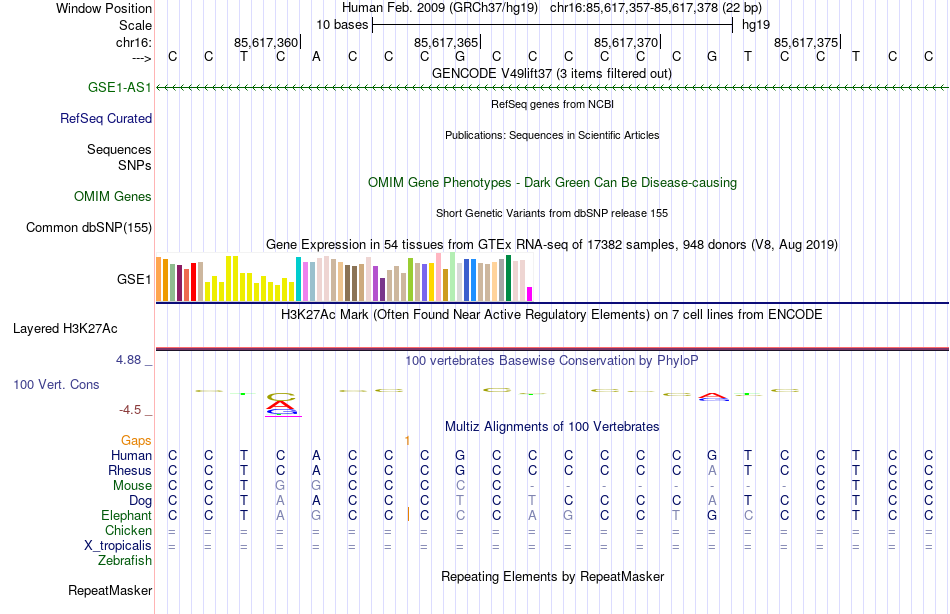Click the dark green bar in the GTEx chart
Viewport: 950px width, 614px height.
point(508,278)
